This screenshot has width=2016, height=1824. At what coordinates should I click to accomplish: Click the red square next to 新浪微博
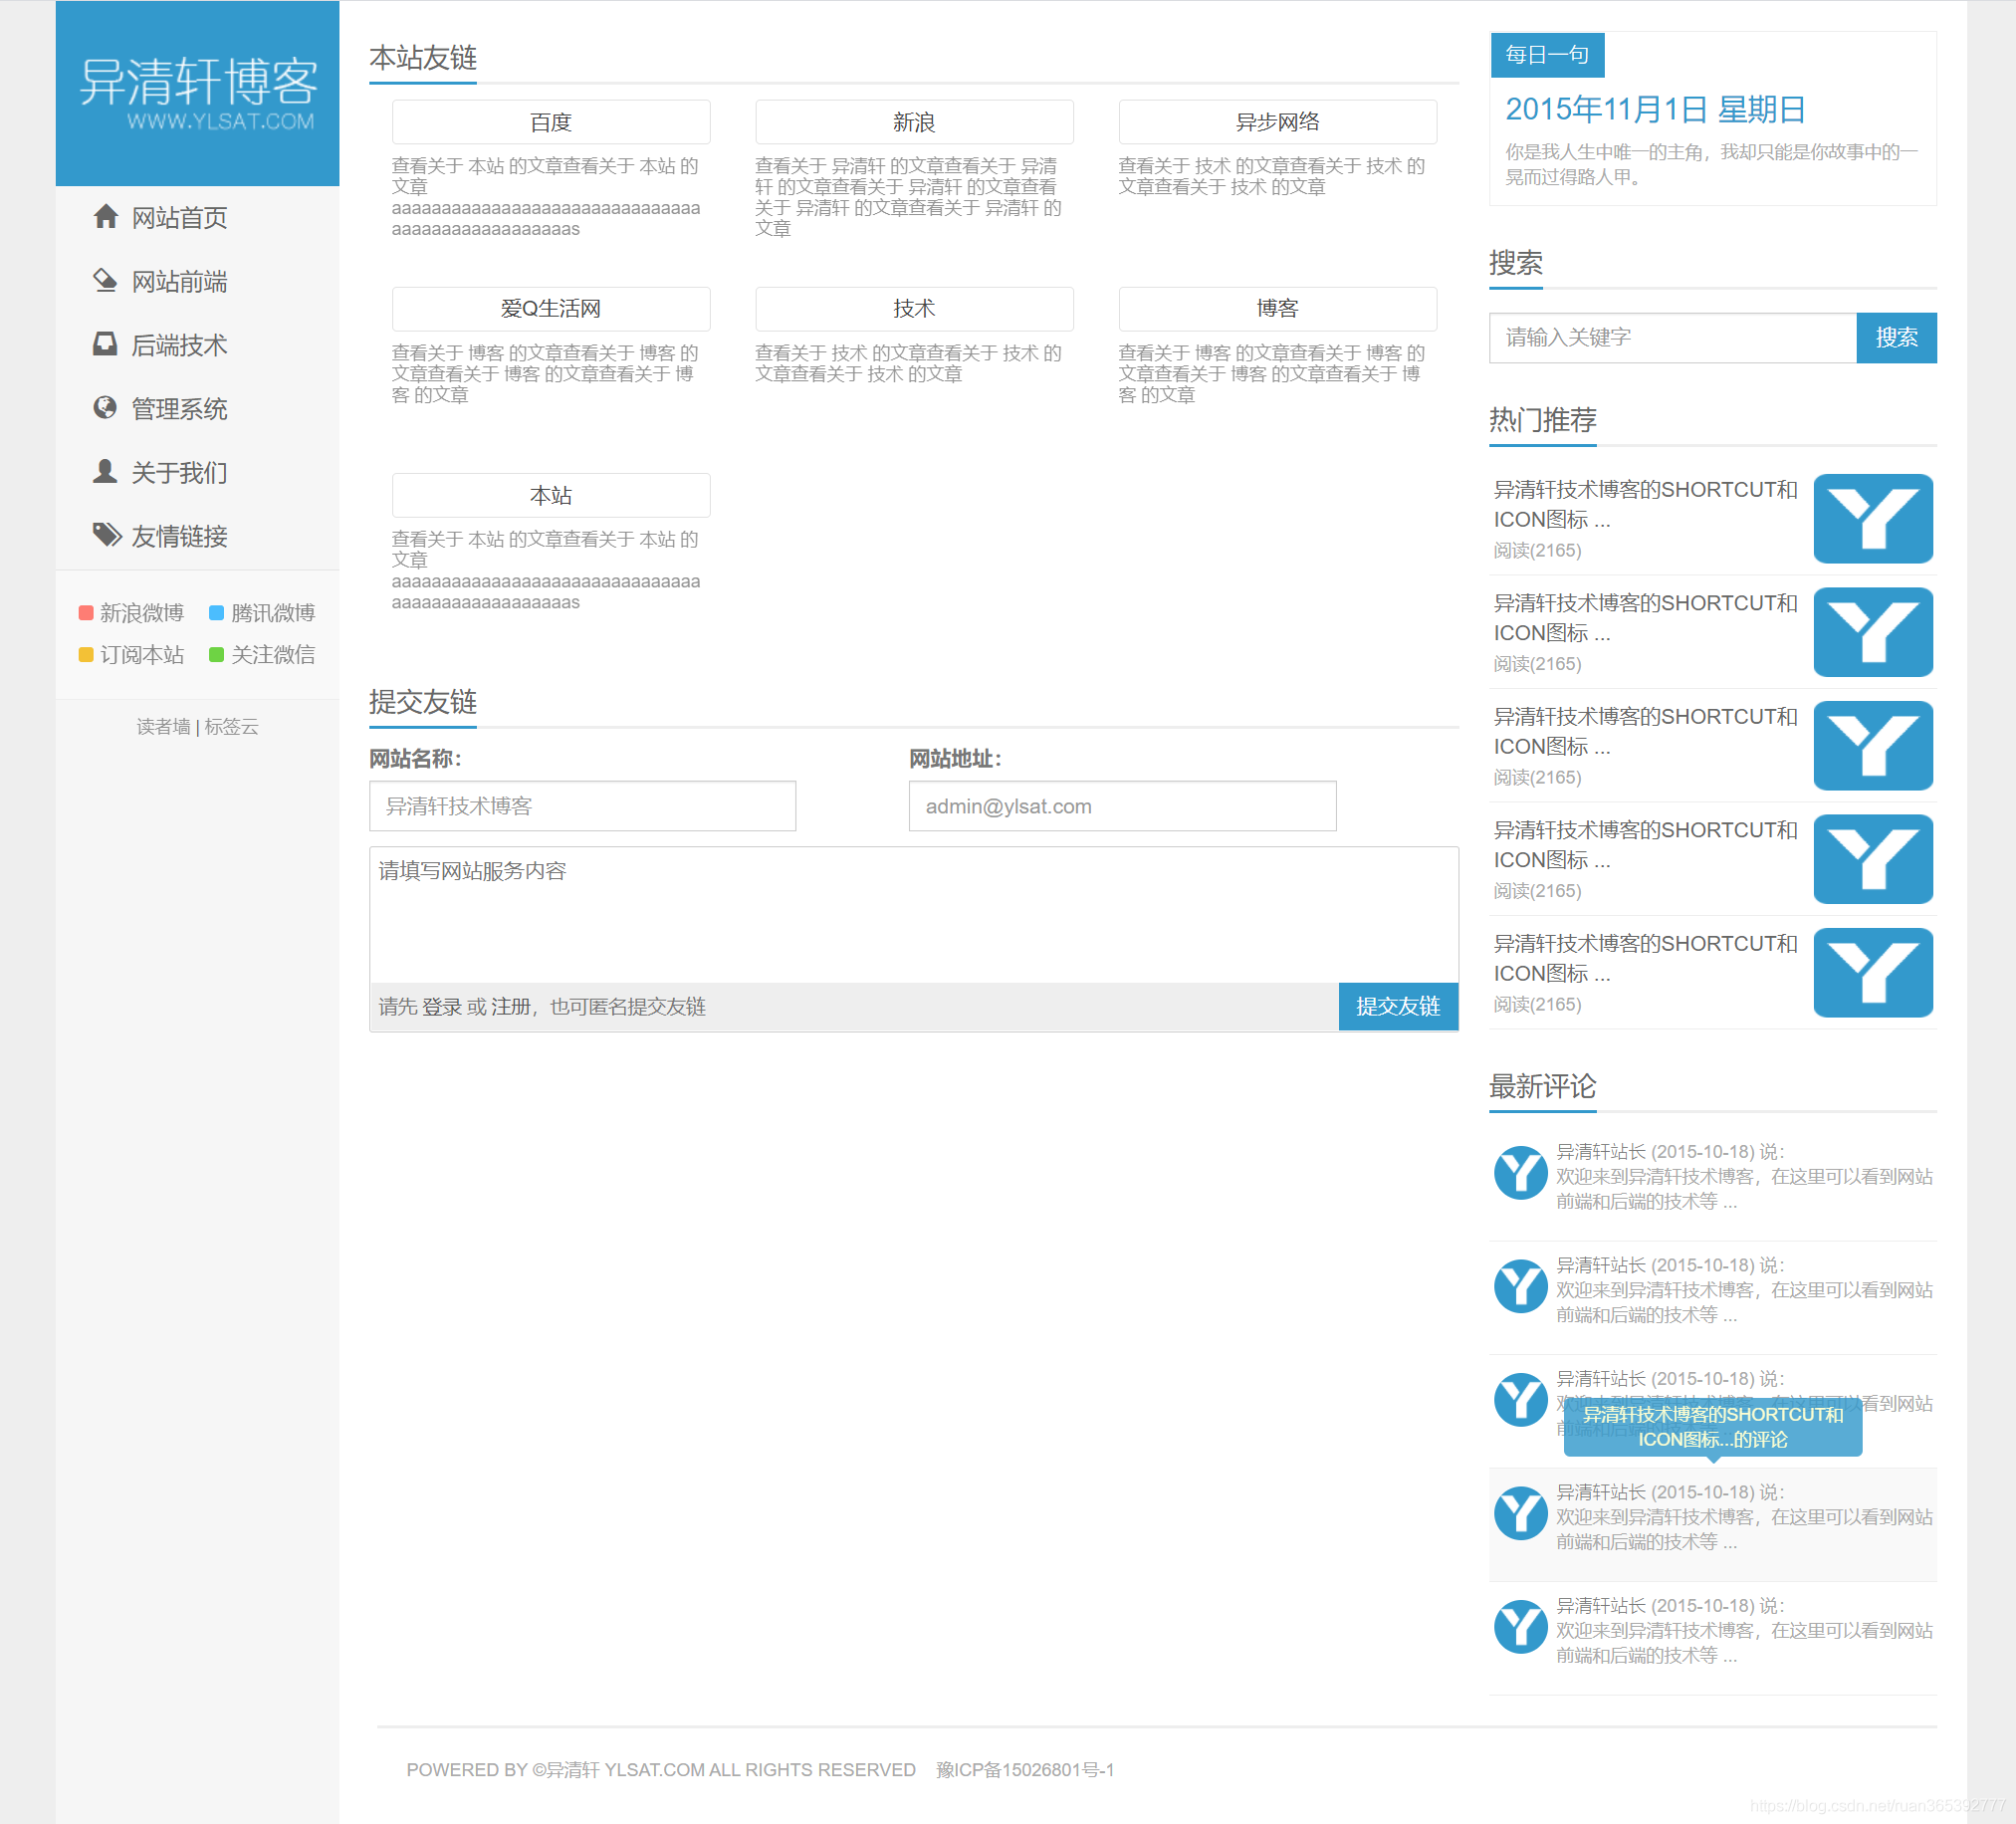(x=86, y=613)
